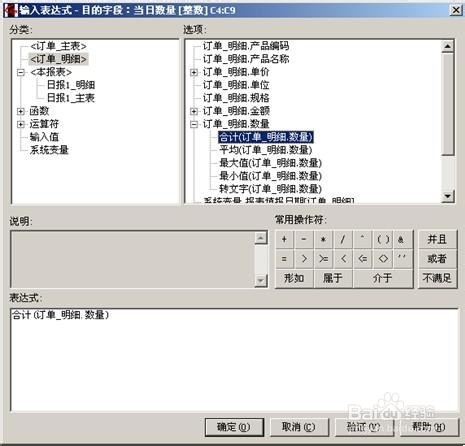465x446 pixels.
Task: Click the 介于 operator button
Action: [383, 278]
